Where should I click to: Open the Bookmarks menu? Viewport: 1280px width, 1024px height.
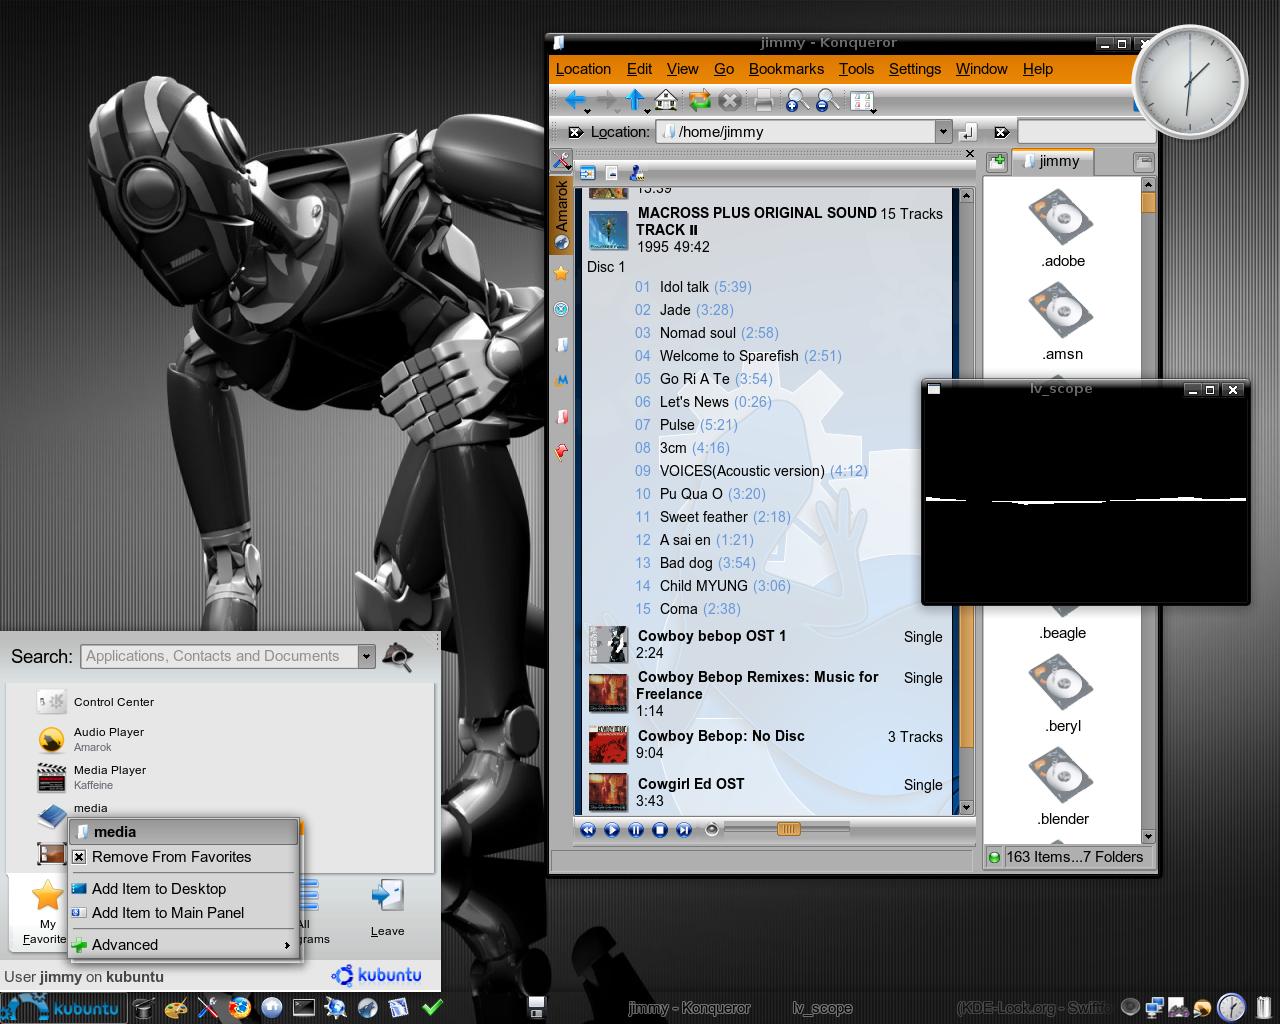pyautogui.click(x=786, y=69)
